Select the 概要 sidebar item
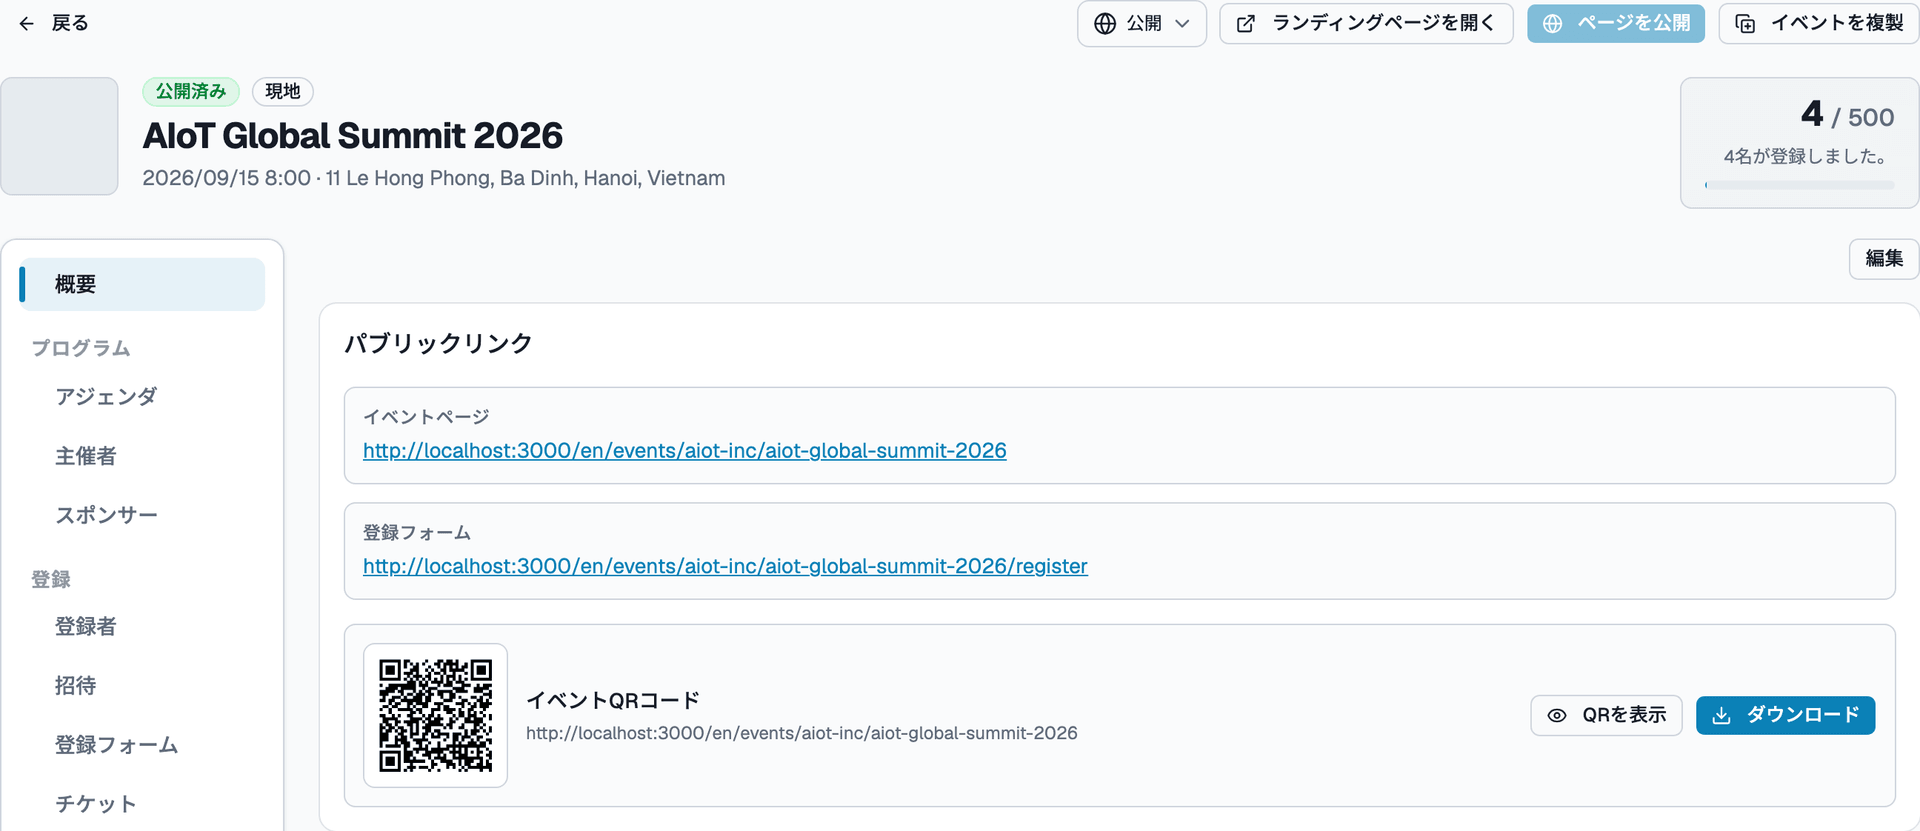1920x831 pixels. click(142, 284)
